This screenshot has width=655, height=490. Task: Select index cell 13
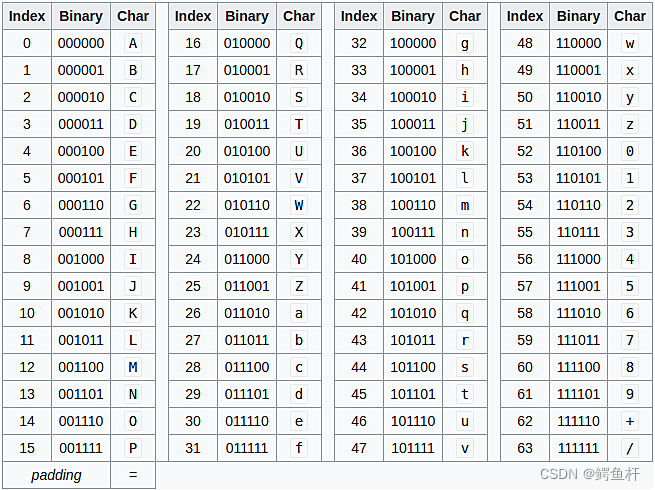27,394
